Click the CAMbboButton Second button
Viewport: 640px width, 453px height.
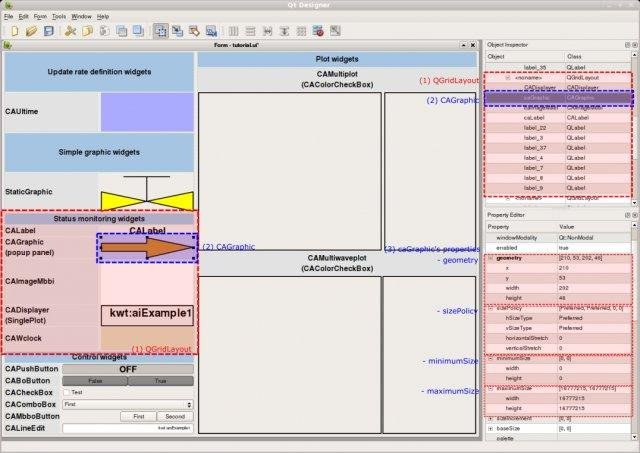click(175, 416)
